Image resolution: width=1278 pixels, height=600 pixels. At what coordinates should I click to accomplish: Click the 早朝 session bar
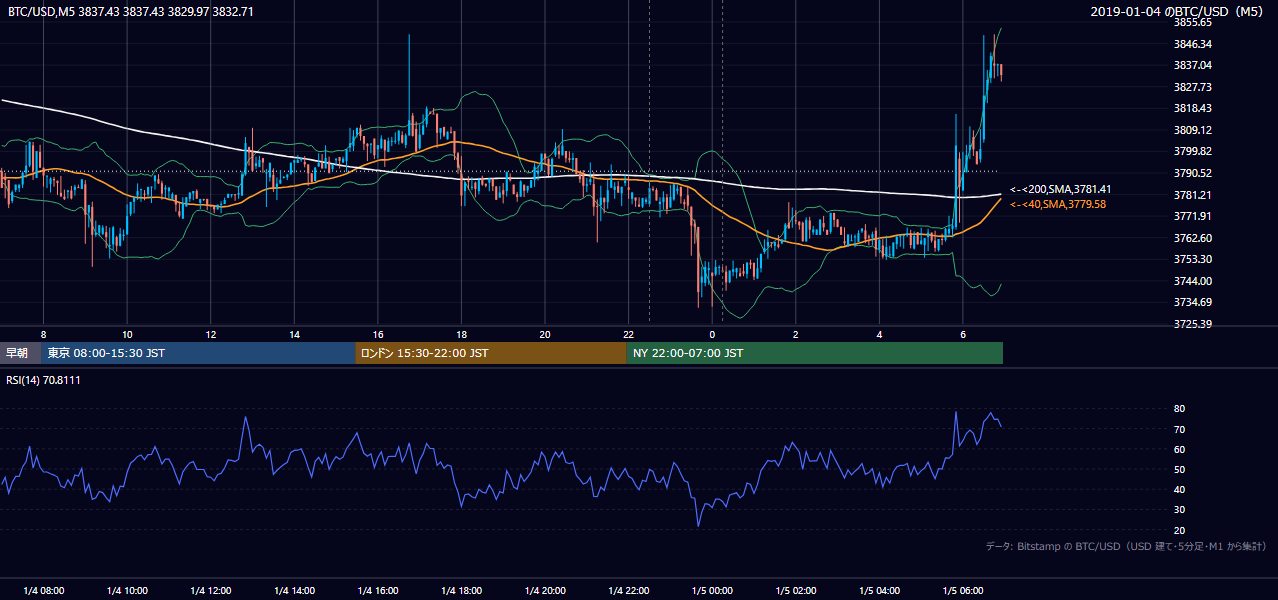(20, 353)
